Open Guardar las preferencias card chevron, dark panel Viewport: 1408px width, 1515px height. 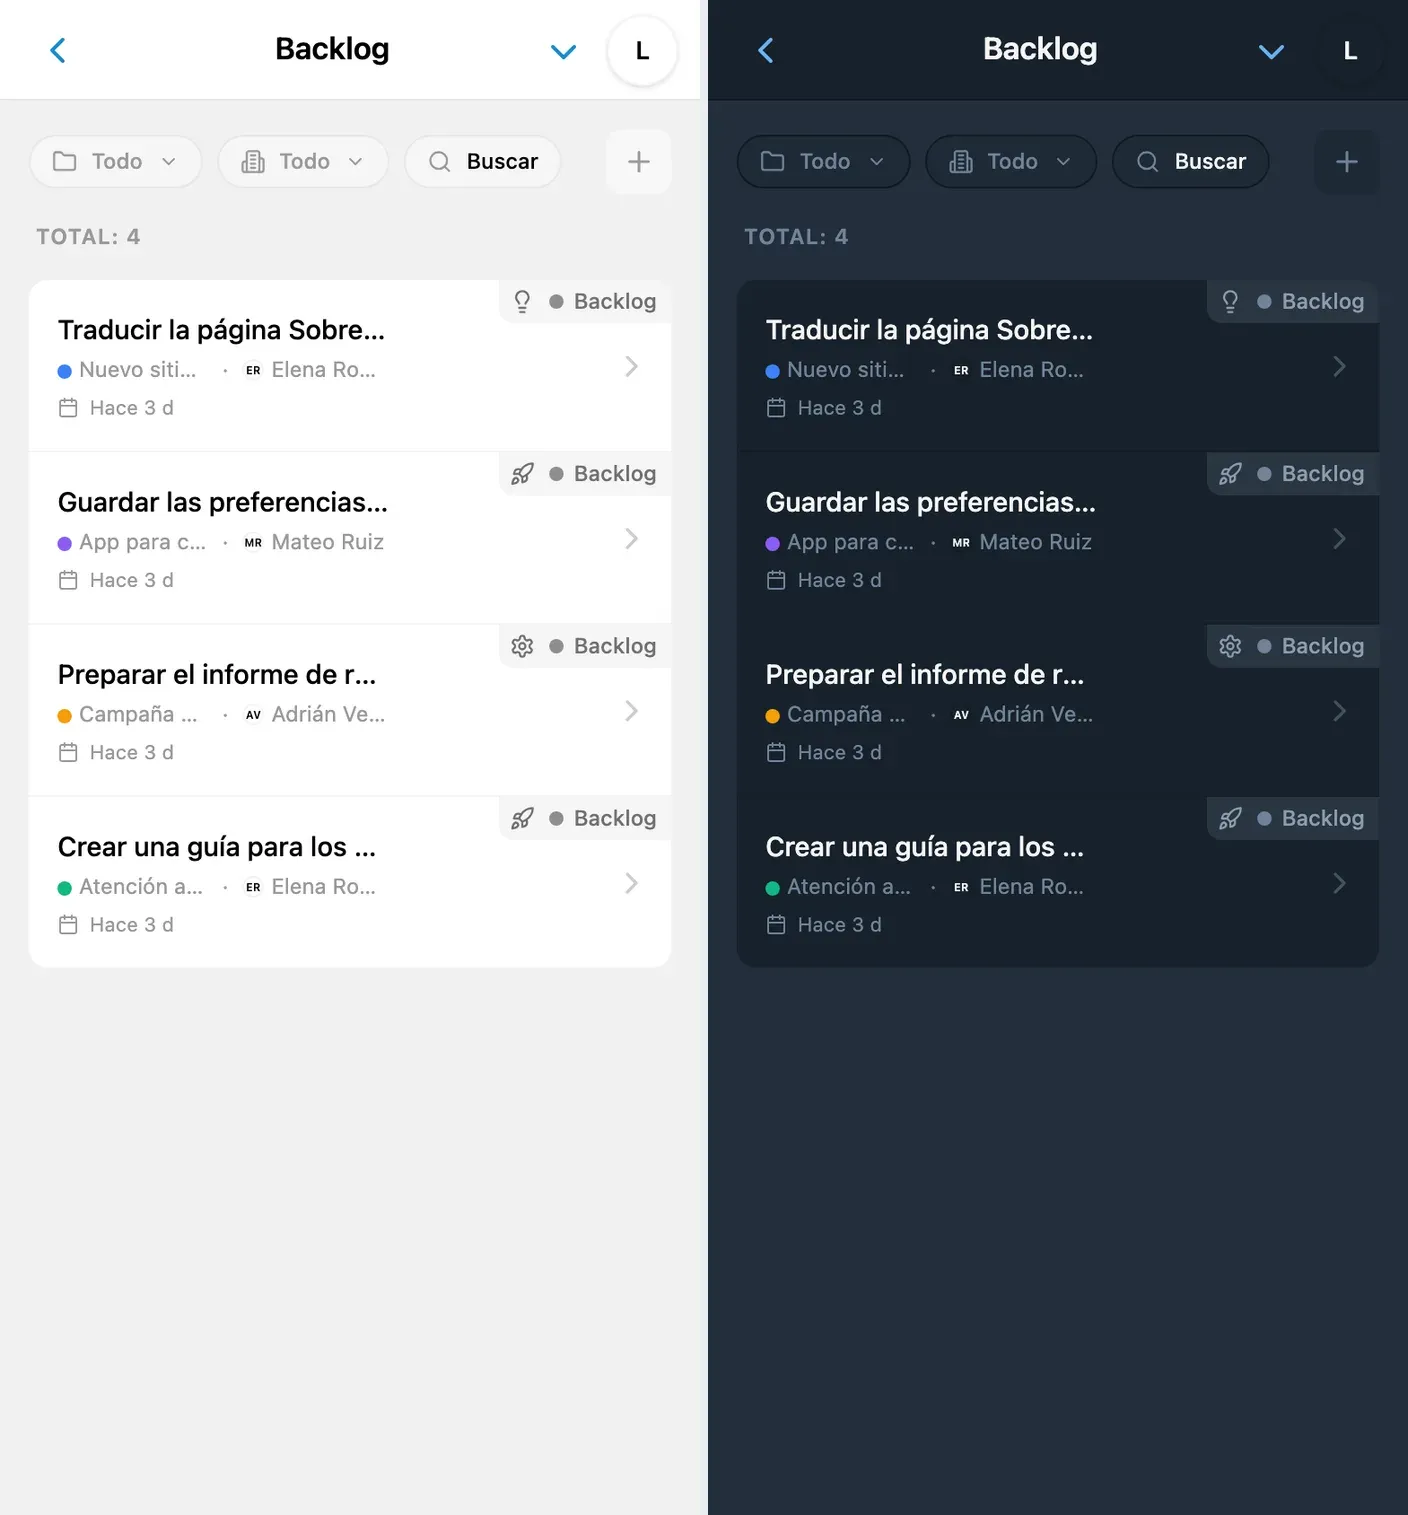[x=1339, y=539]
